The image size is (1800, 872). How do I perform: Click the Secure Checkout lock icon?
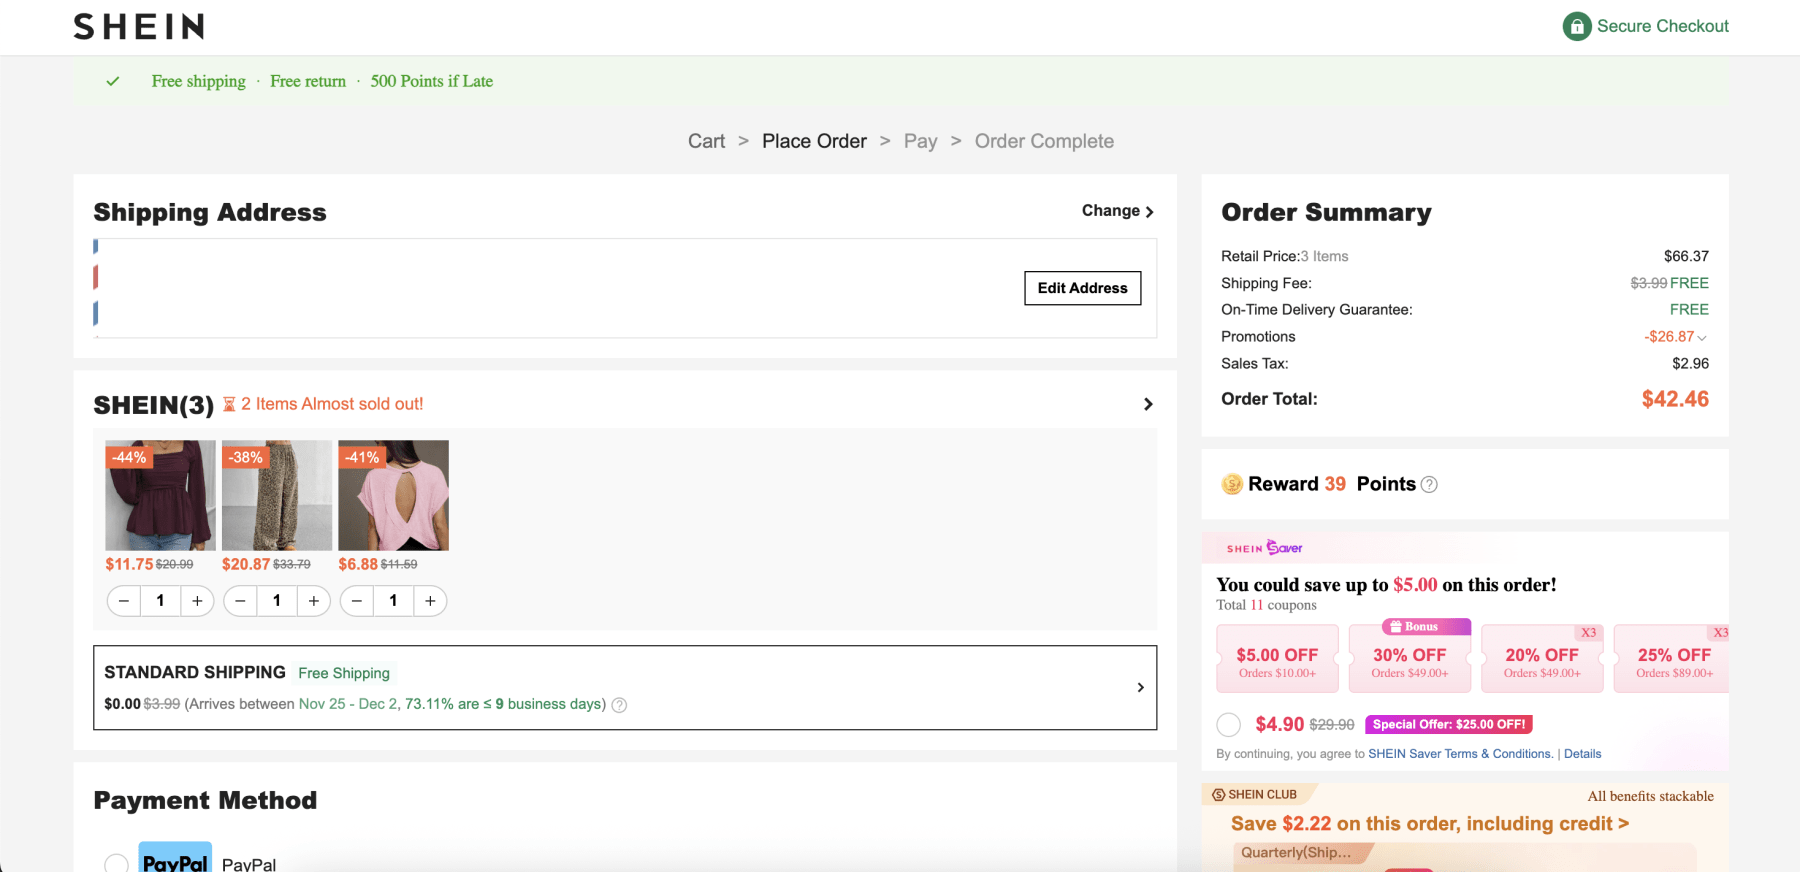click(1577, 26)
